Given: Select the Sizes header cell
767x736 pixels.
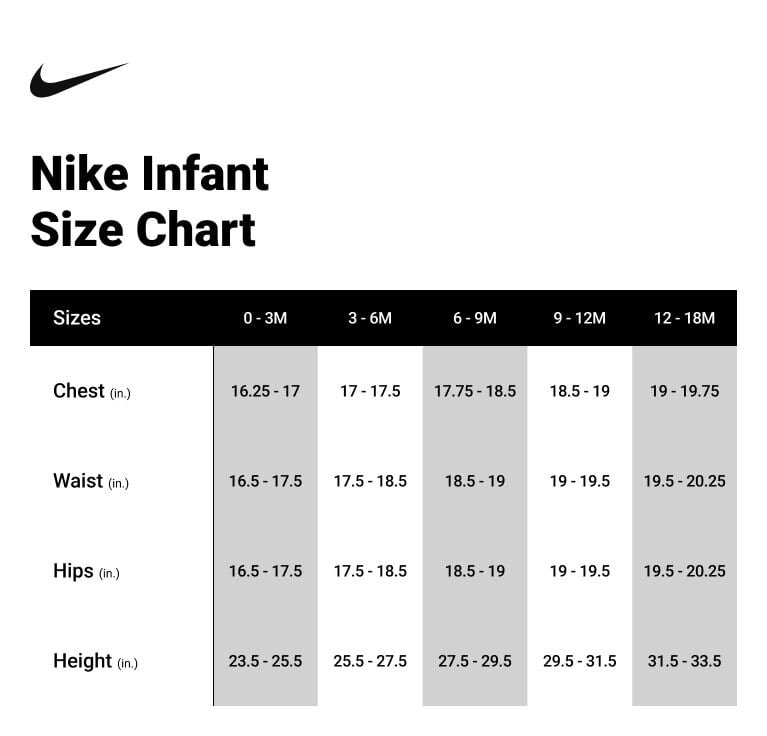Looking at the screenshot, I should point(77,318).
